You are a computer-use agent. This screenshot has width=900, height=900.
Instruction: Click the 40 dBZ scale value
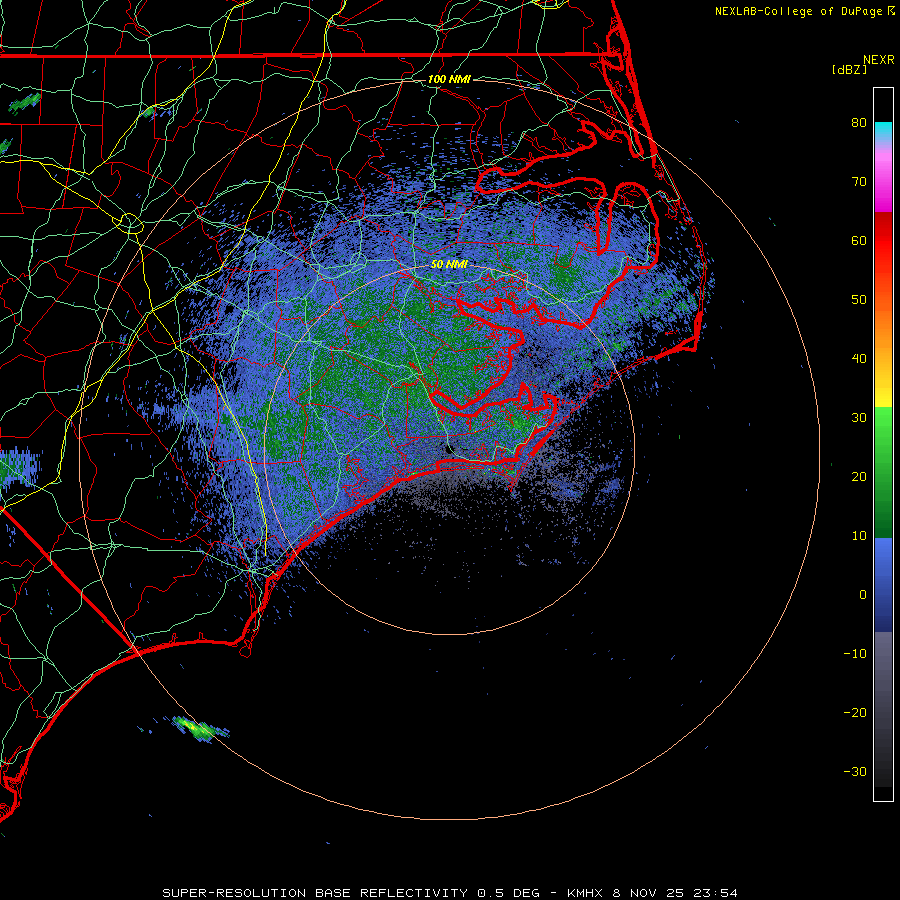pyautogui.click(x=859, y=359)
